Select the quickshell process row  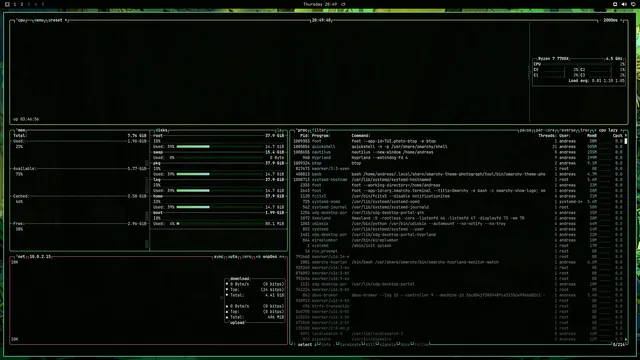pyautogui.click(x=458, y=147)
